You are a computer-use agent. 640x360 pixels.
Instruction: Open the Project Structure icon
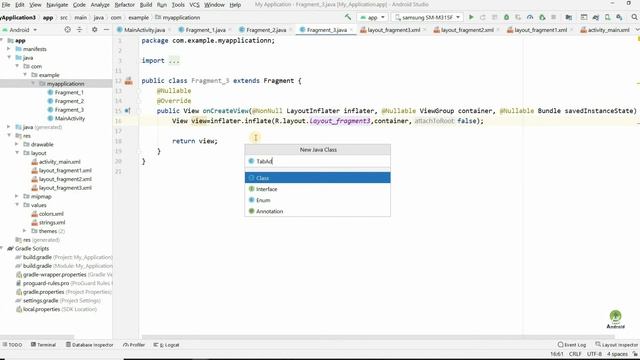point(569,17)
